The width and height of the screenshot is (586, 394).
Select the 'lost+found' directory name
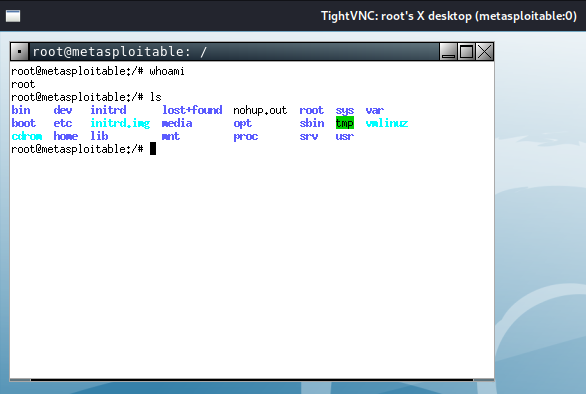[192, 110]
